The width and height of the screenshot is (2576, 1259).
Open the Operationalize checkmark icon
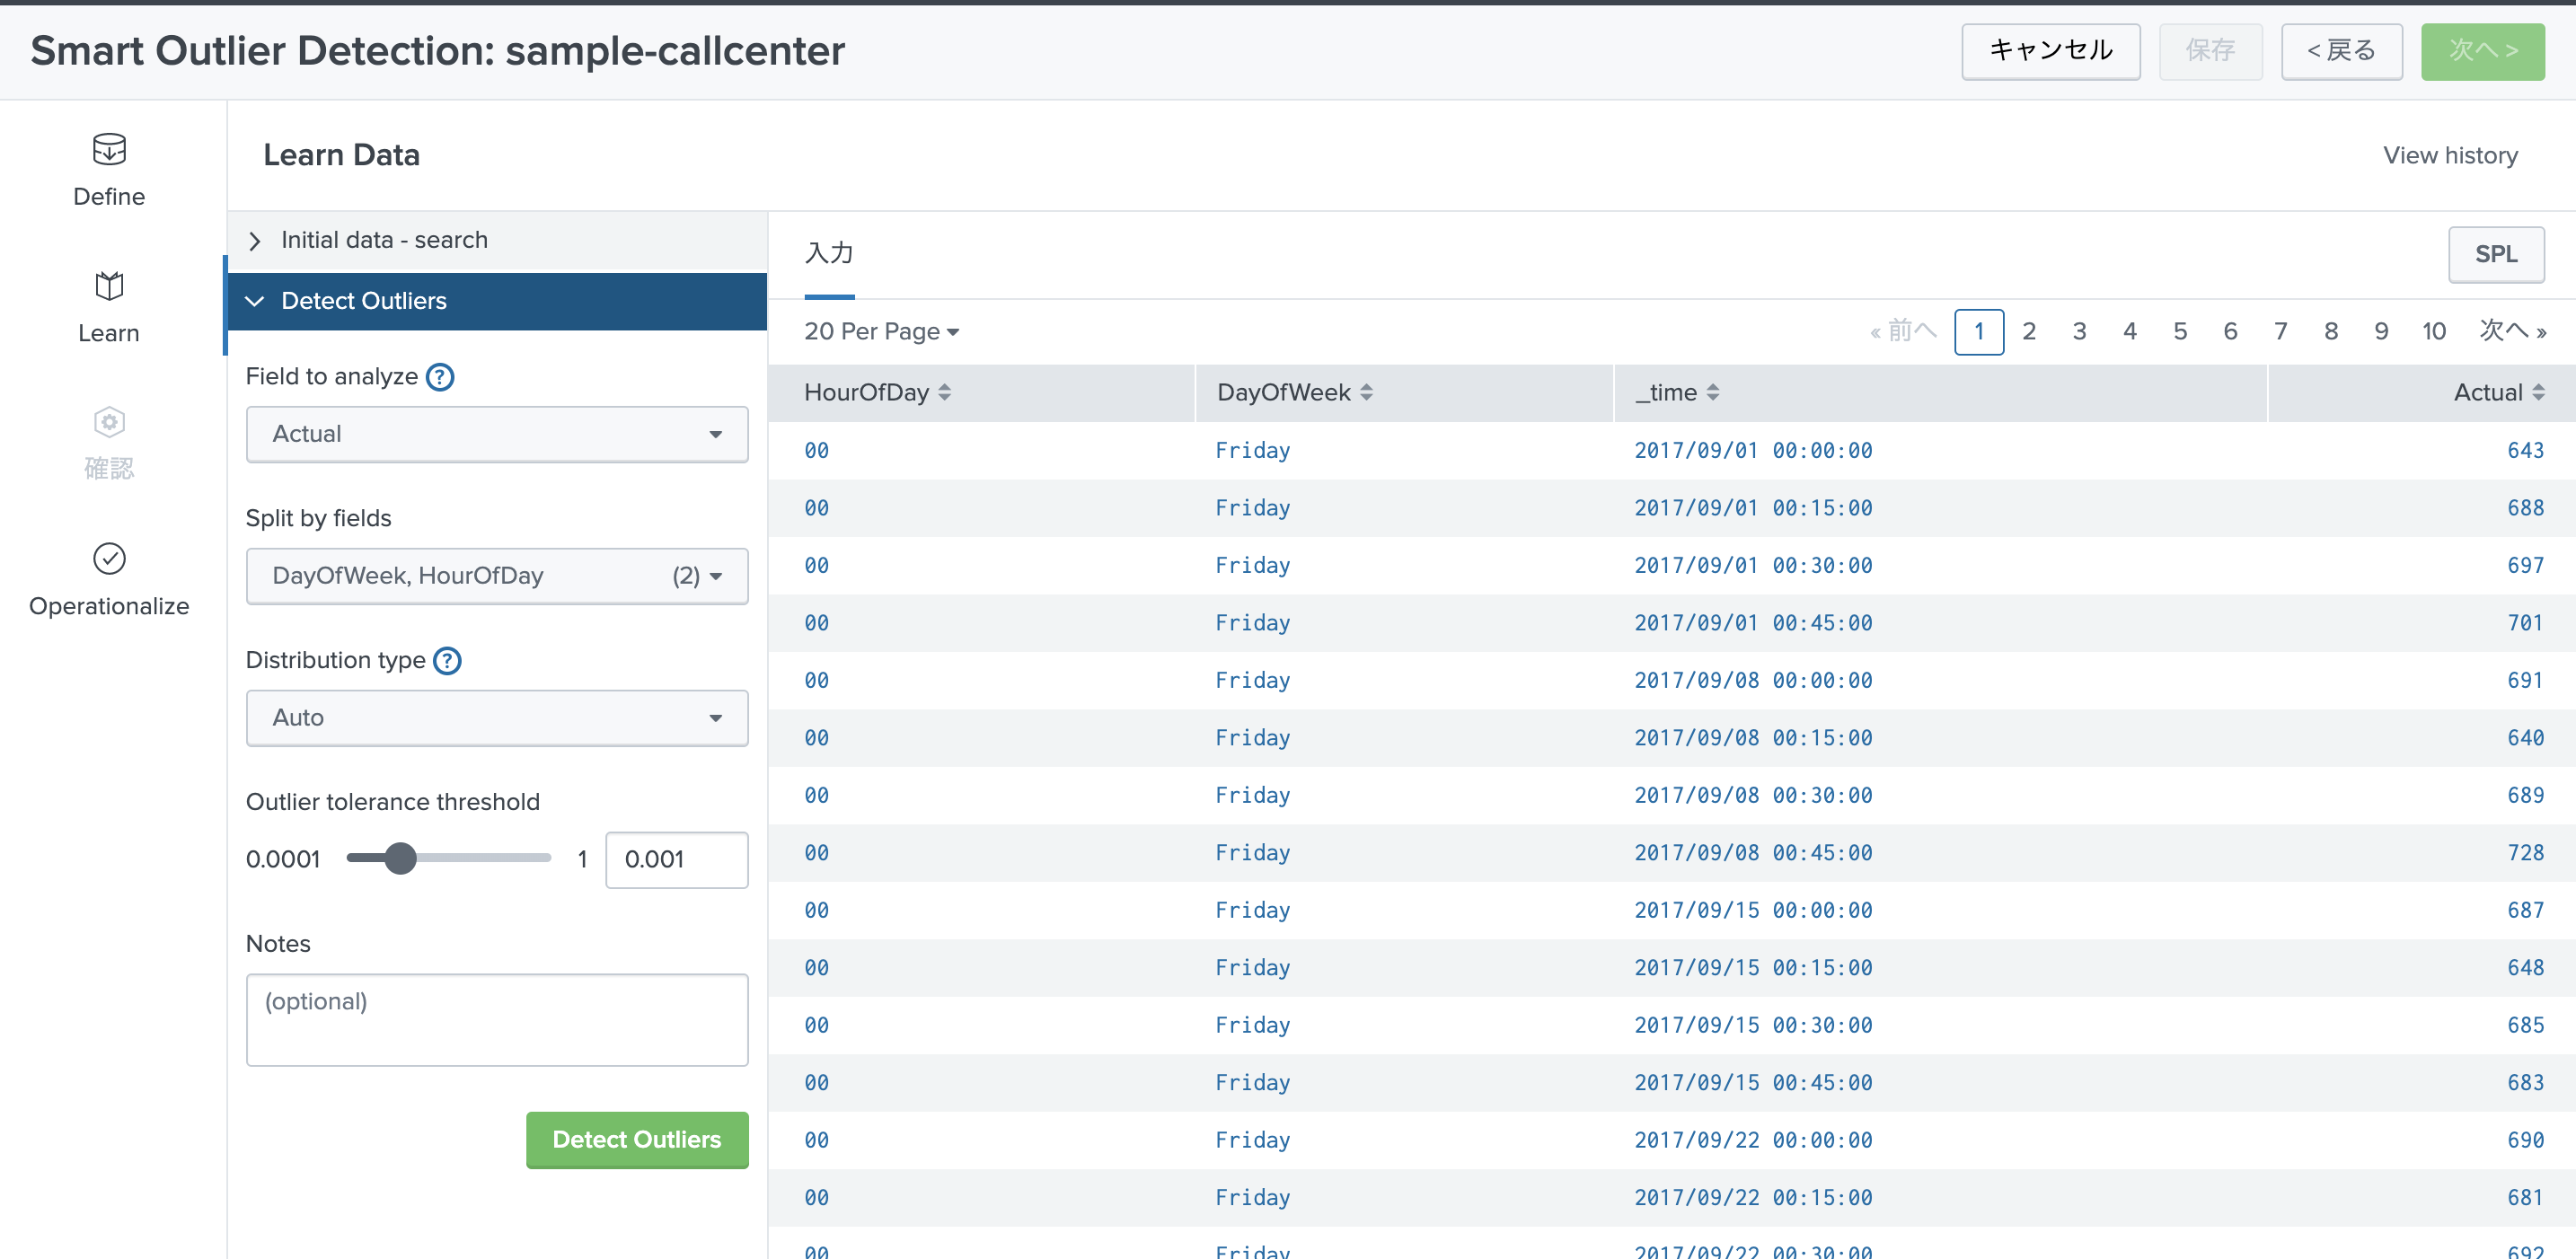tap(109, 558)
